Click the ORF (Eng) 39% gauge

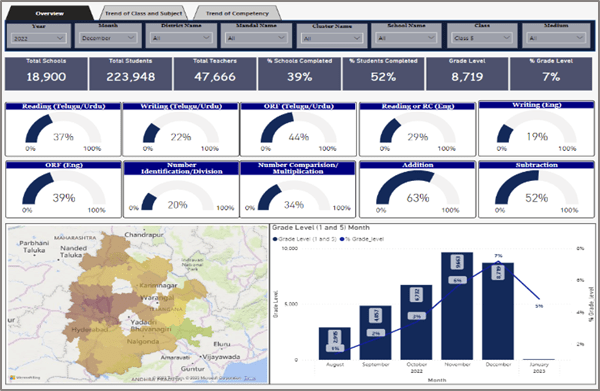click(64, 190)
